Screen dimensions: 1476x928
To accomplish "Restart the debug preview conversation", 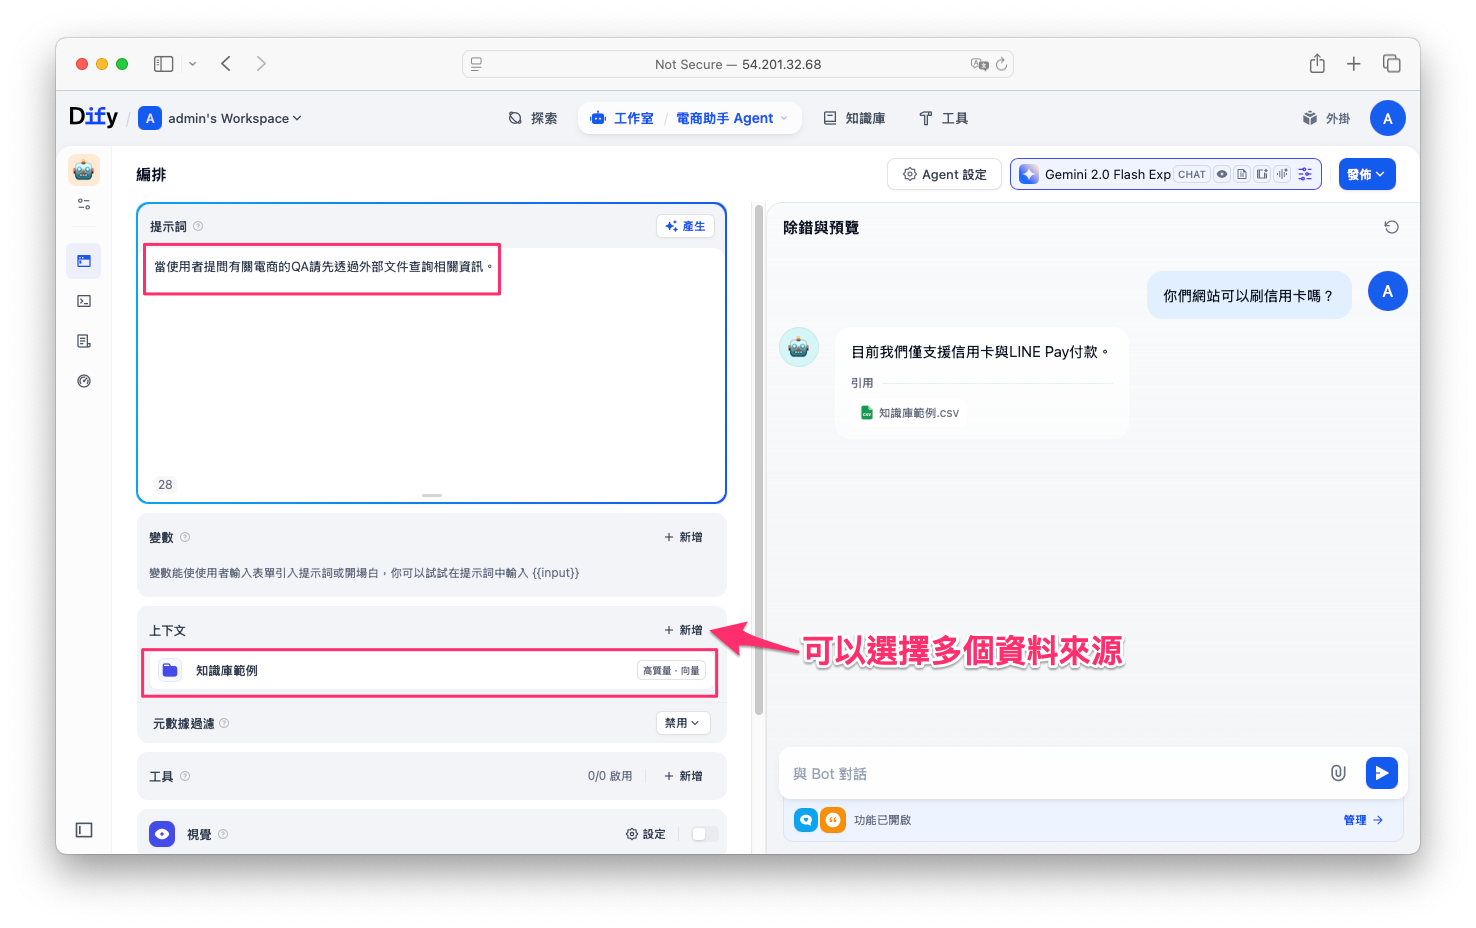I will [x=1391, y=227].
